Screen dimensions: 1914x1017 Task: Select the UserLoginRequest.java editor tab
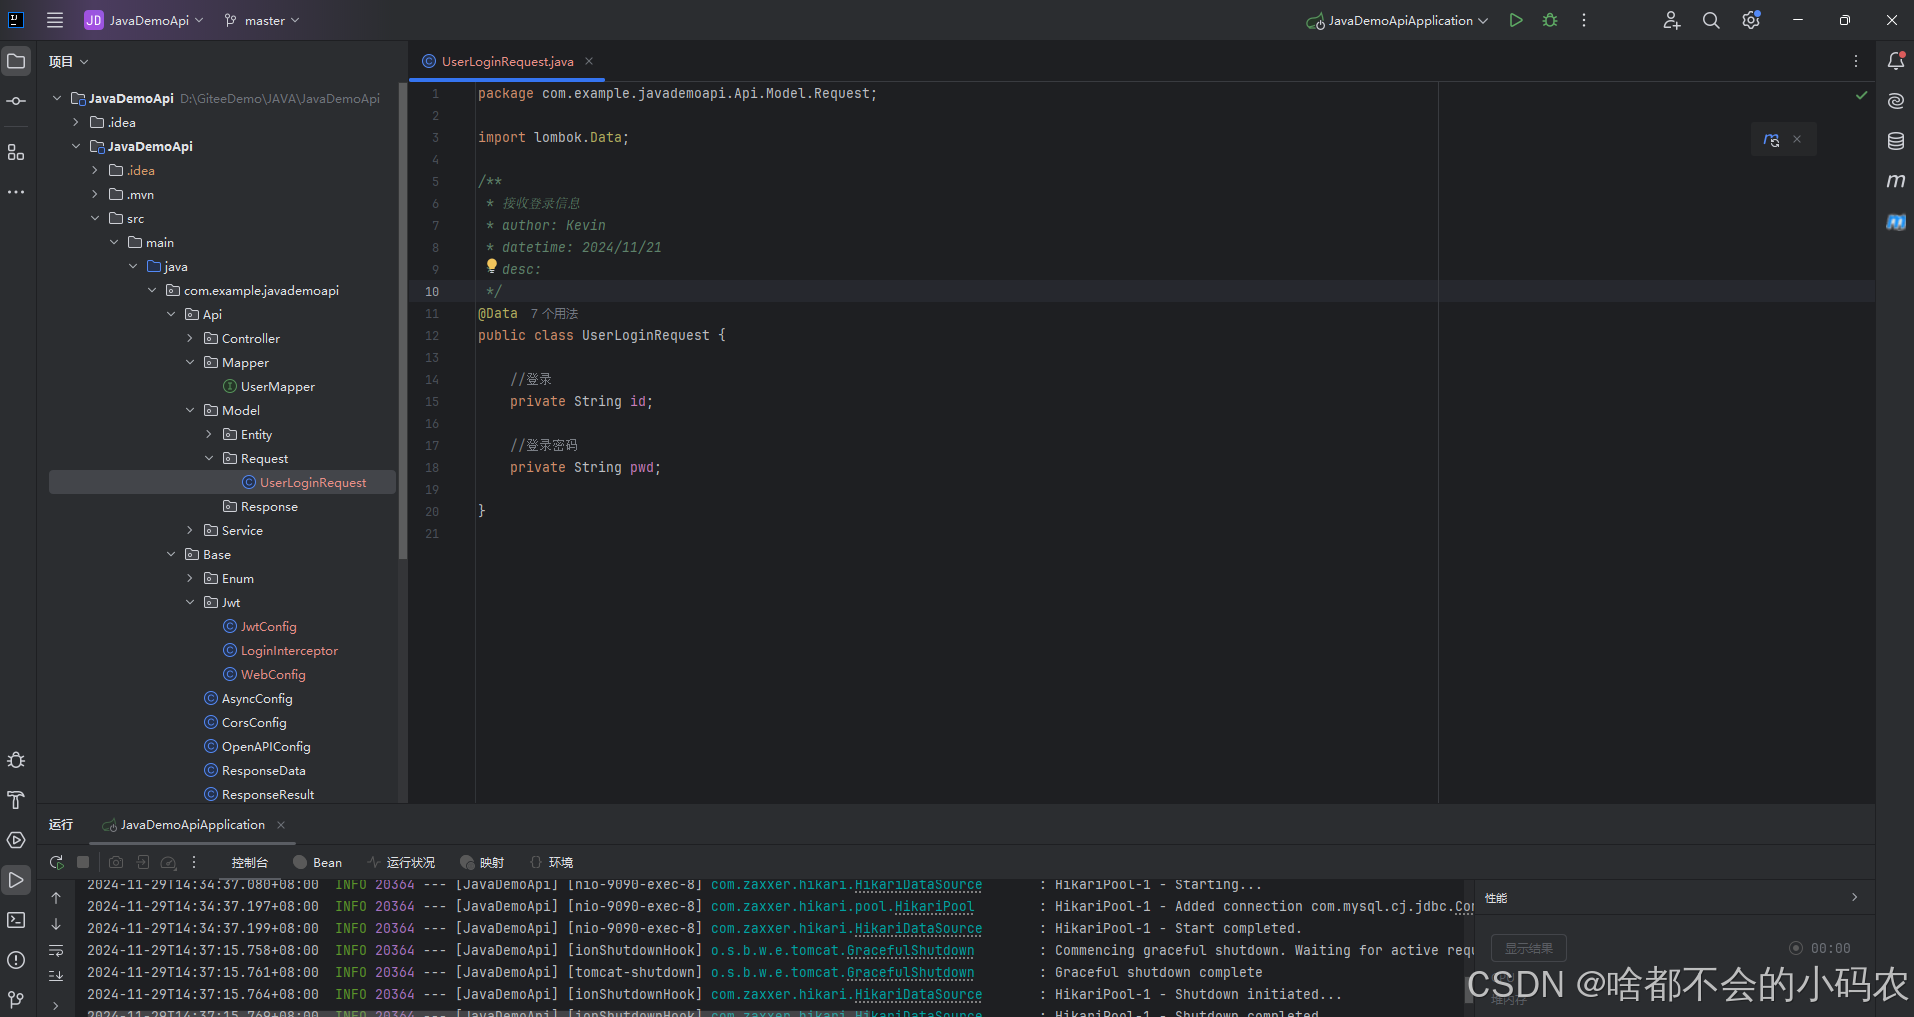coord(507,61)
